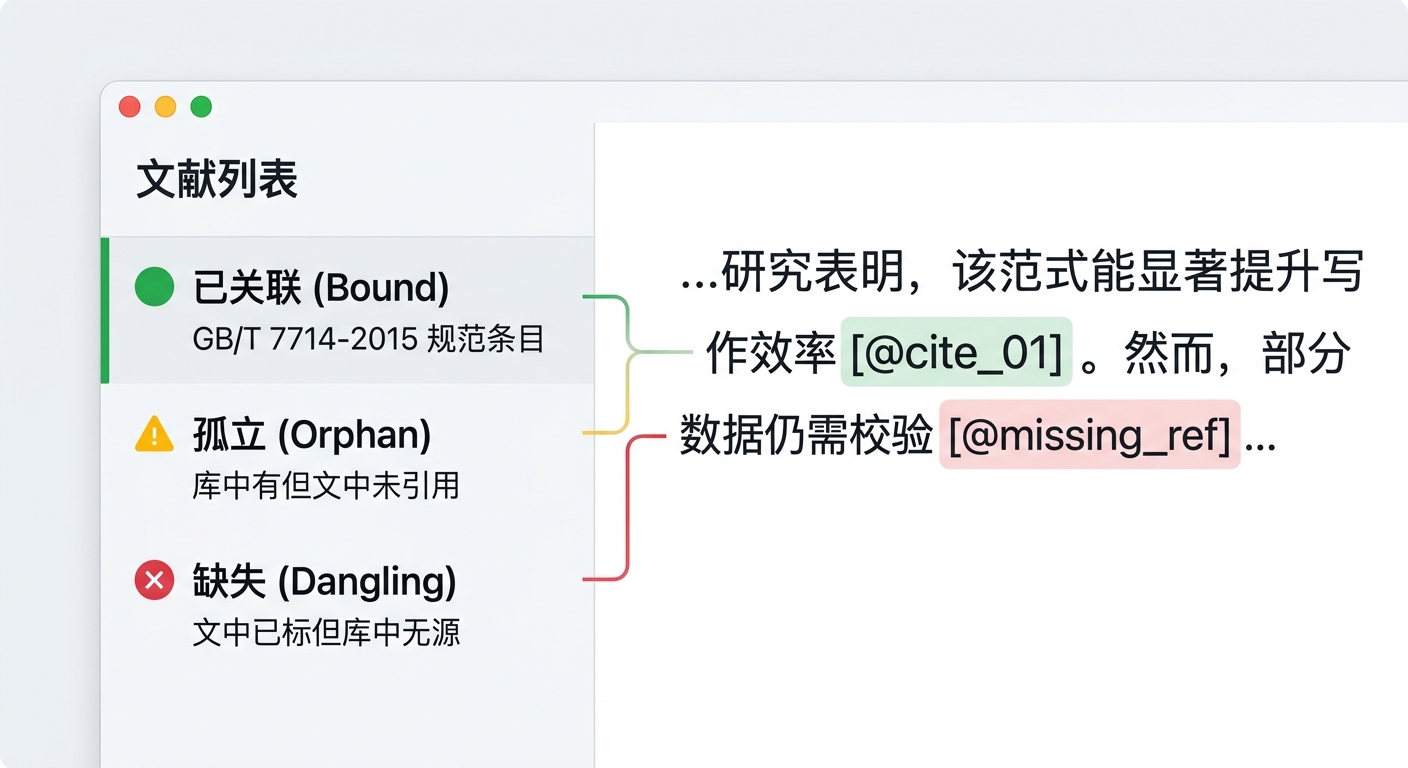
Task: Click the green [@cite_01] citation tag
Action: pos(956,352)
